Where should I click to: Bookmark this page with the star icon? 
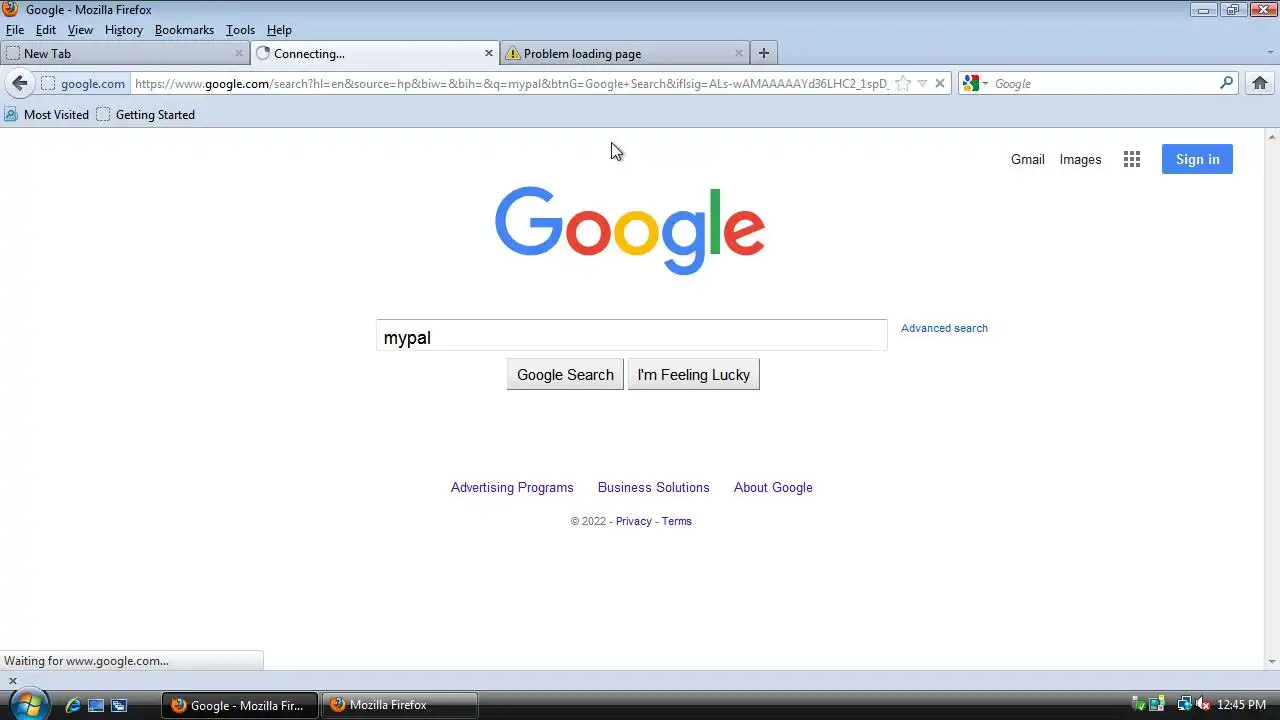coord(902,84)
